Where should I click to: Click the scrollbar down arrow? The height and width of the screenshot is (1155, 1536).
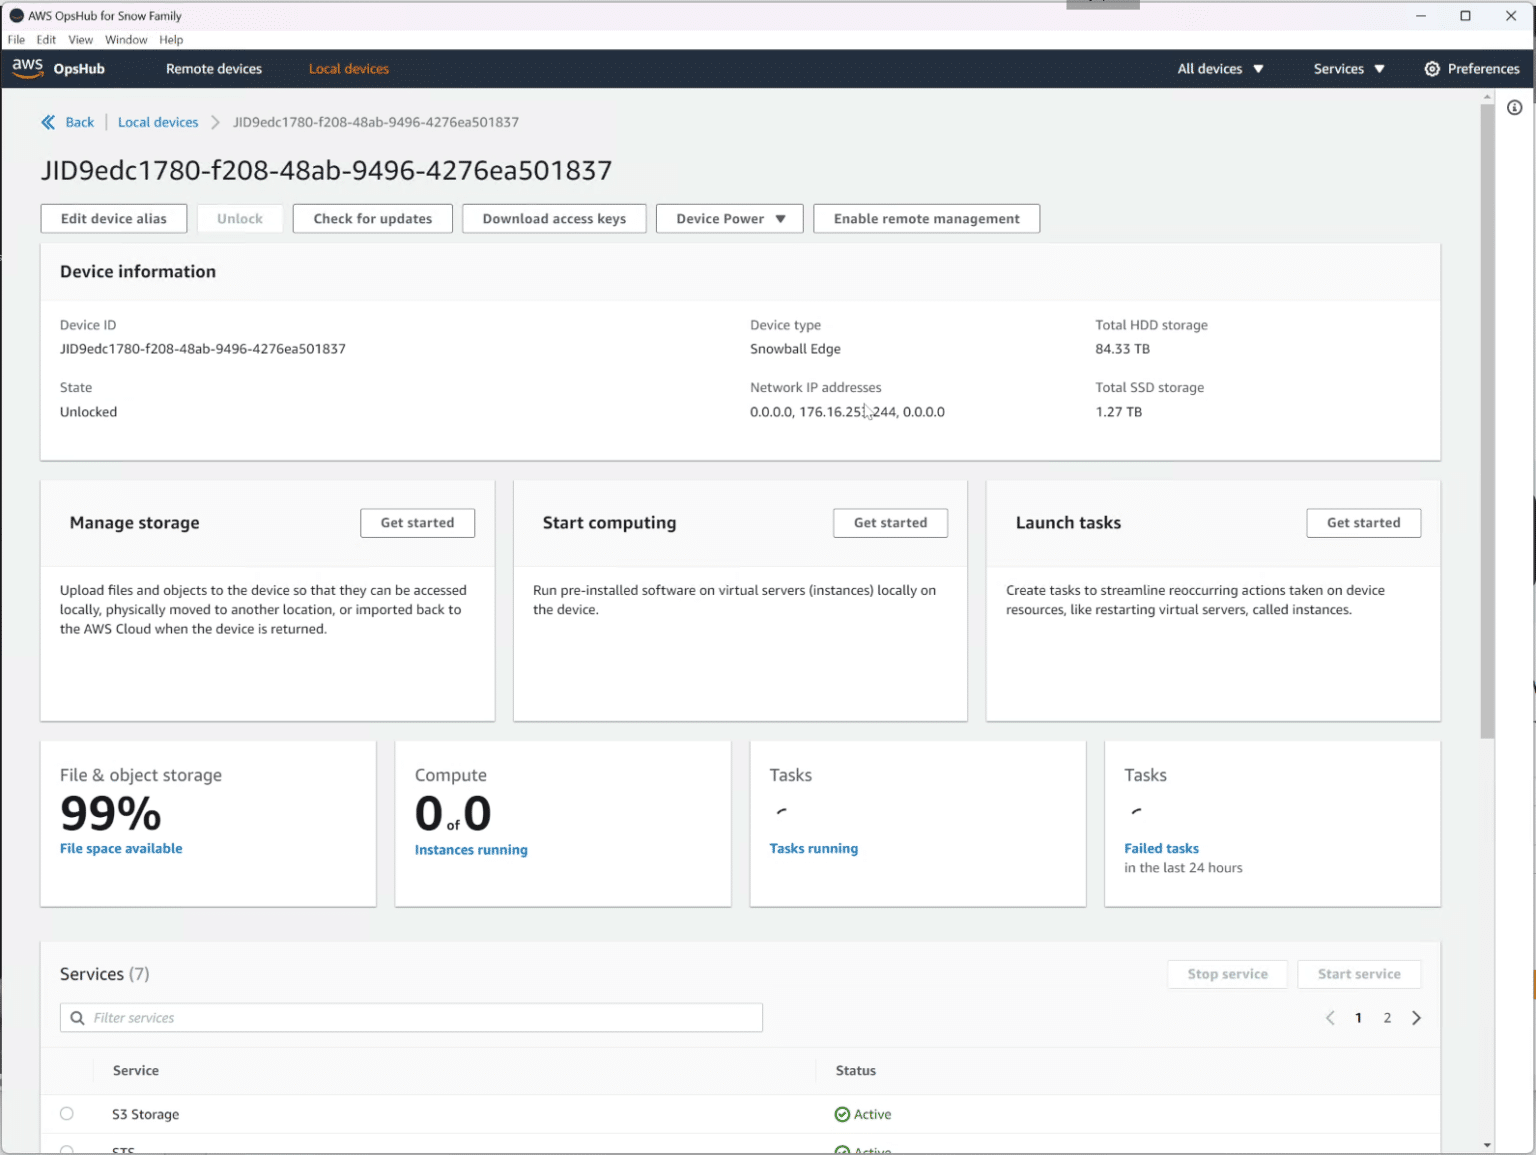1487,1145
